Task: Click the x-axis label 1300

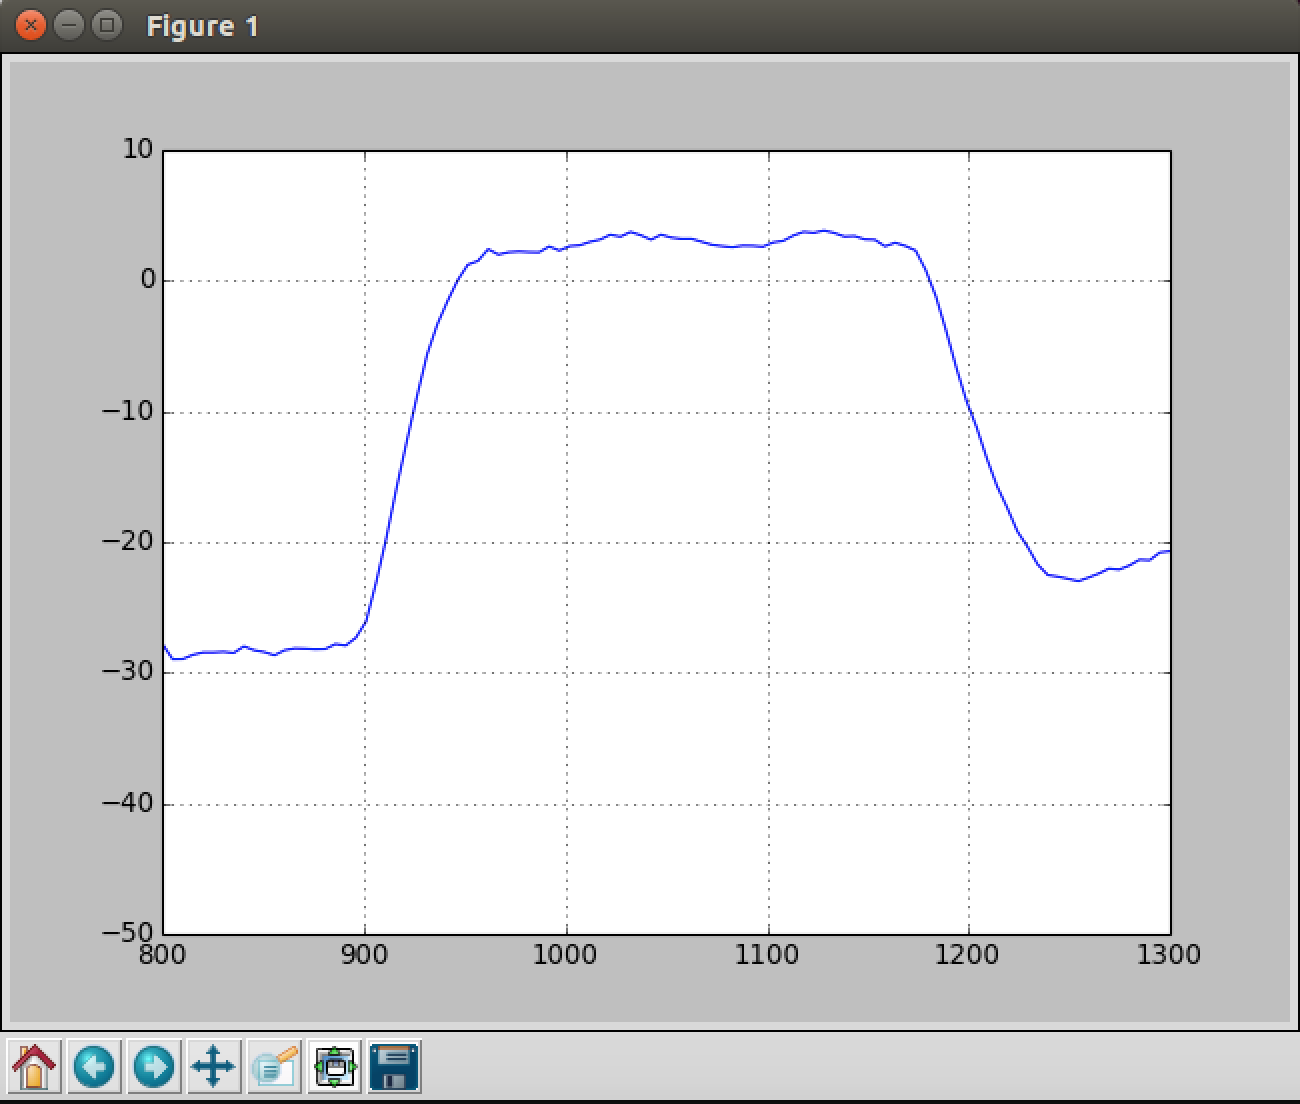Action: (x=1169, y=955)
